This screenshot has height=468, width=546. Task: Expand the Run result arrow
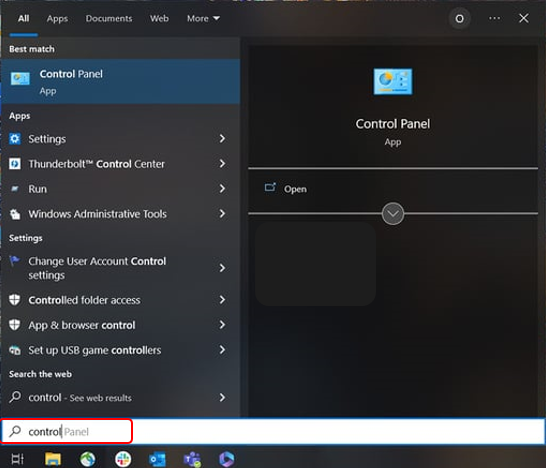click(x=222, y=189)
